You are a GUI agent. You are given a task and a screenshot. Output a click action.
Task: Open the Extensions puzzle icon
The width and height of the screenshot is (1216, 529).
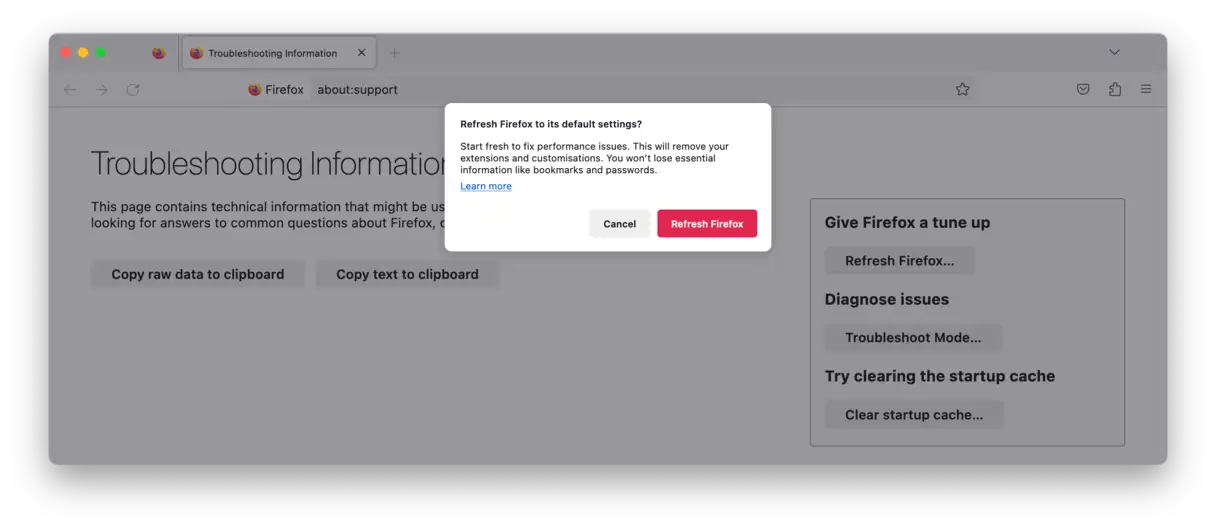pos(1115,89)
